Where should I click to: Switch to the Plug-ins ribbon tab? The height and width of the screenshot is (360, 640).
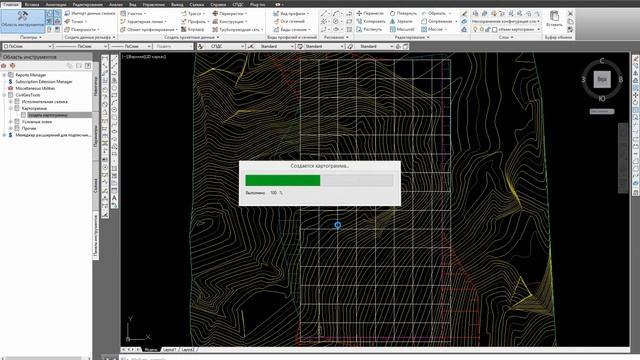[257, 4]
